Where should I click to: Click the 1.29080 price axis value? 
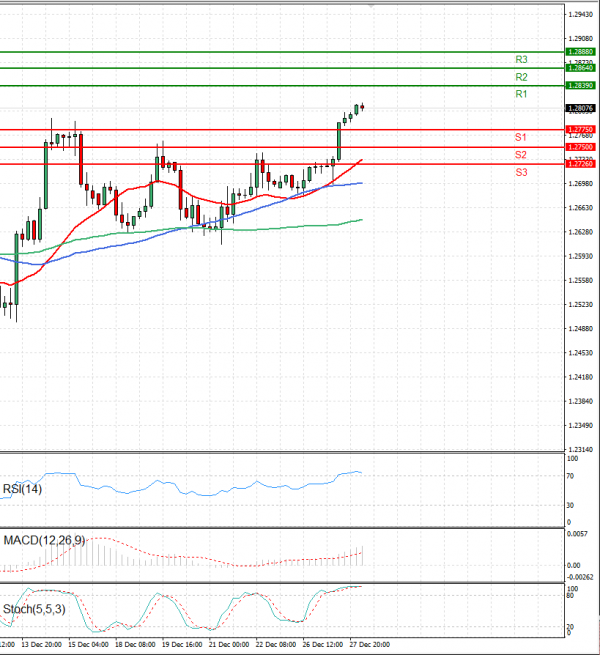click(x=581, y=39)
